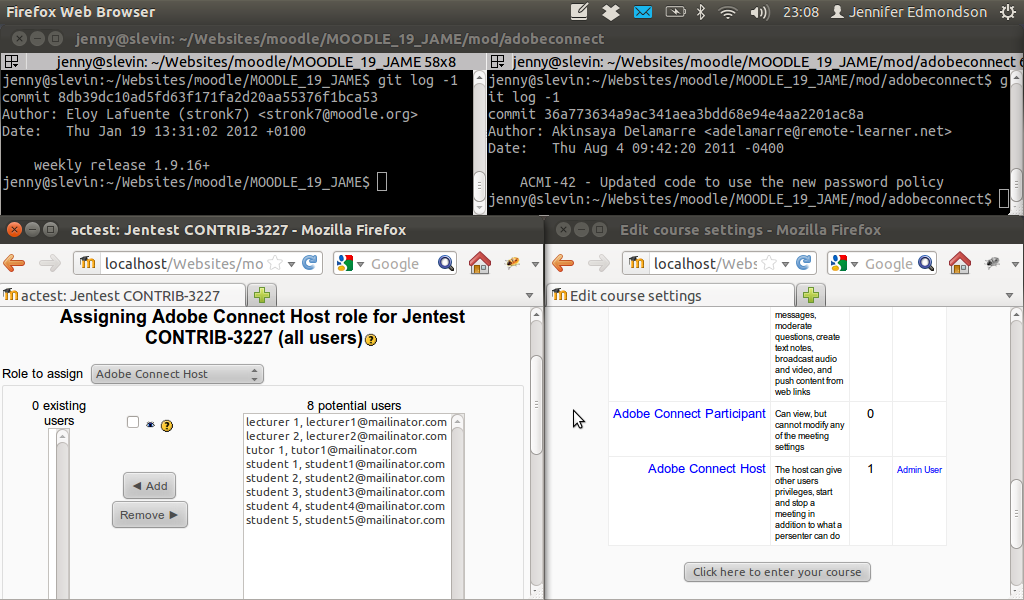Open Role to assign dropdown
1024x600 pixels.
coord(177,374)
